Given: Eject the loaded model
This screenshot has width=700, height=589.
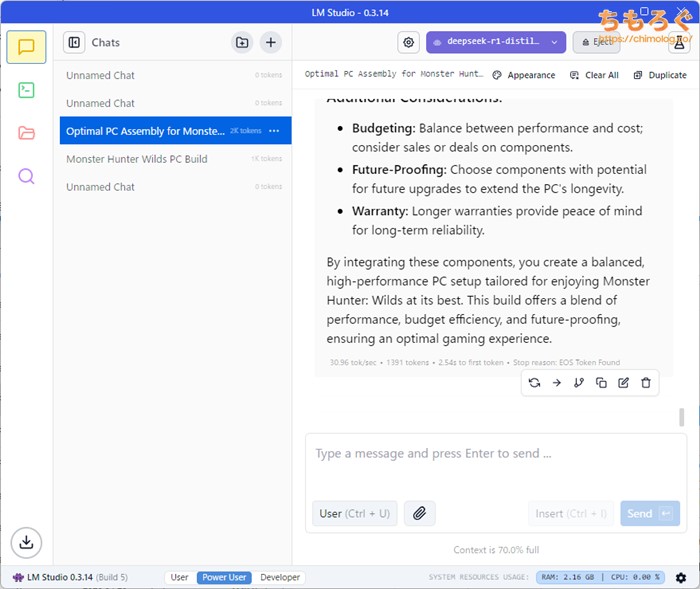Looking at the screenshot, I should (597, 42).
